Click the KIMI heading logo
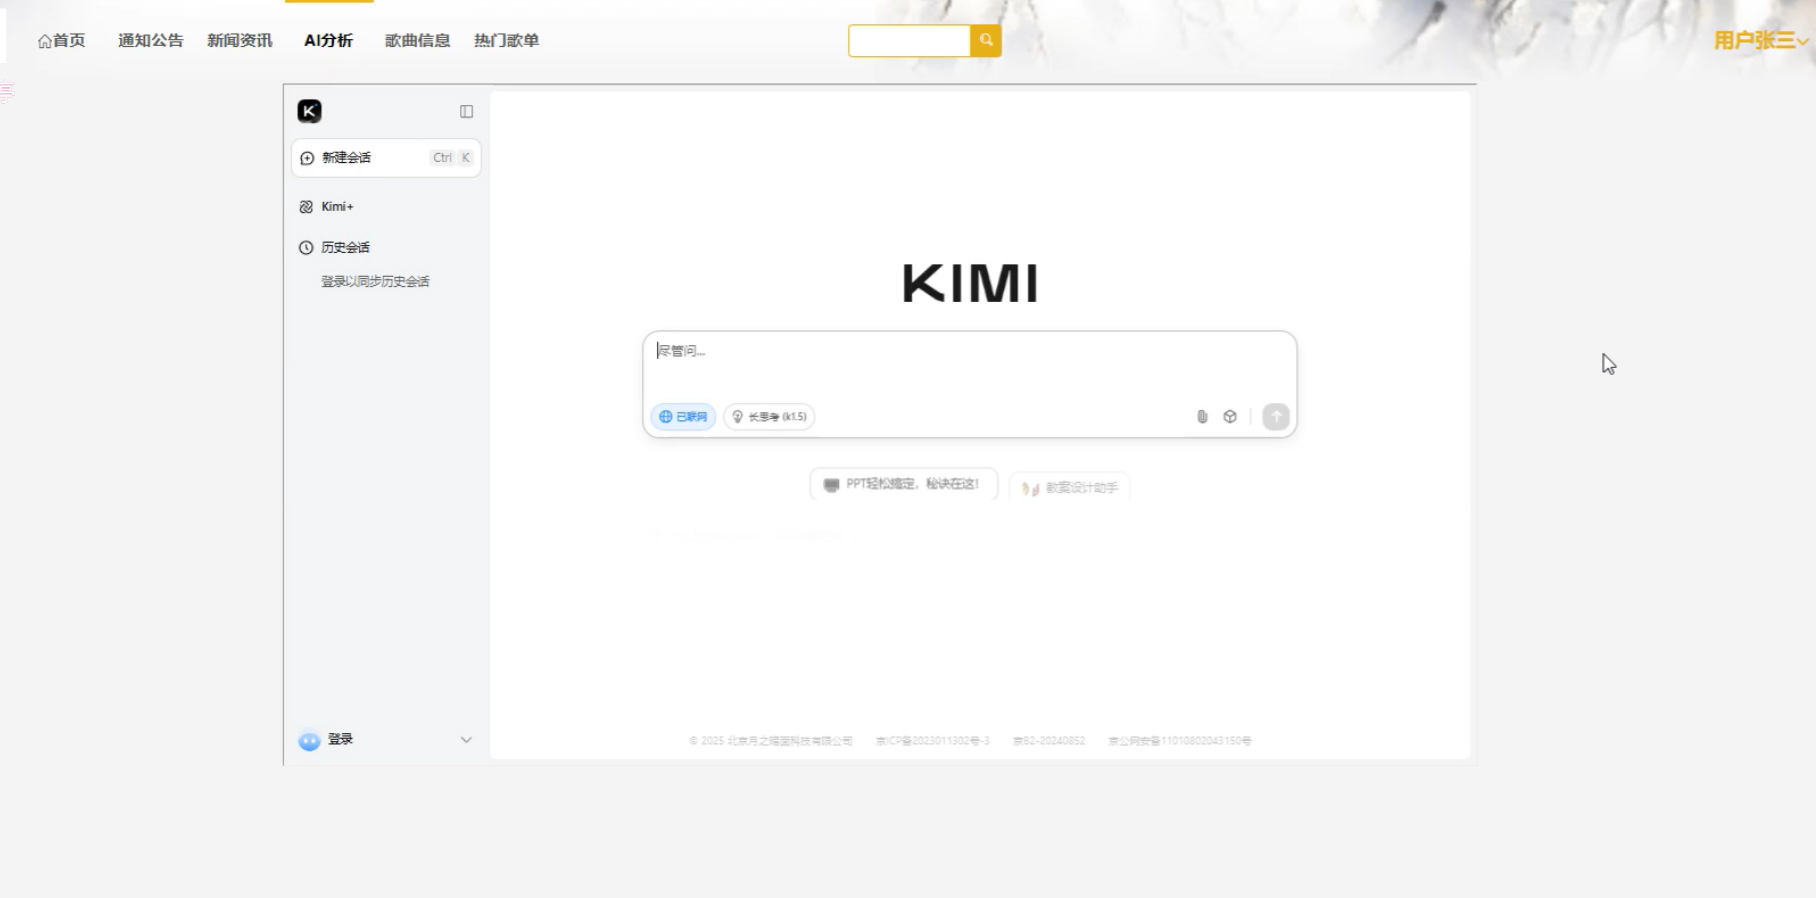 970,283
